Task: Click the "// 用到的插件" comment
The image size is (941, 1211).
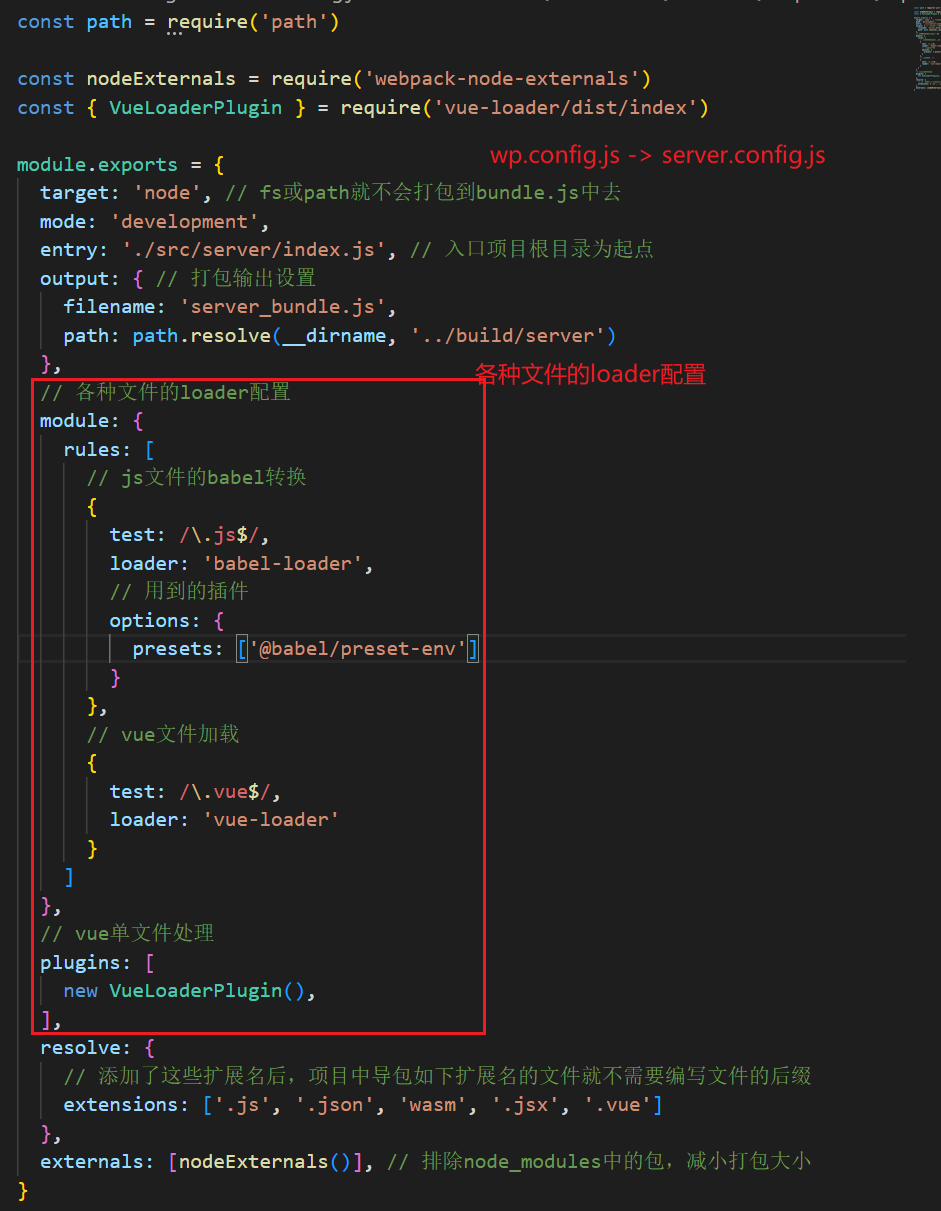Action: [179, 592]
